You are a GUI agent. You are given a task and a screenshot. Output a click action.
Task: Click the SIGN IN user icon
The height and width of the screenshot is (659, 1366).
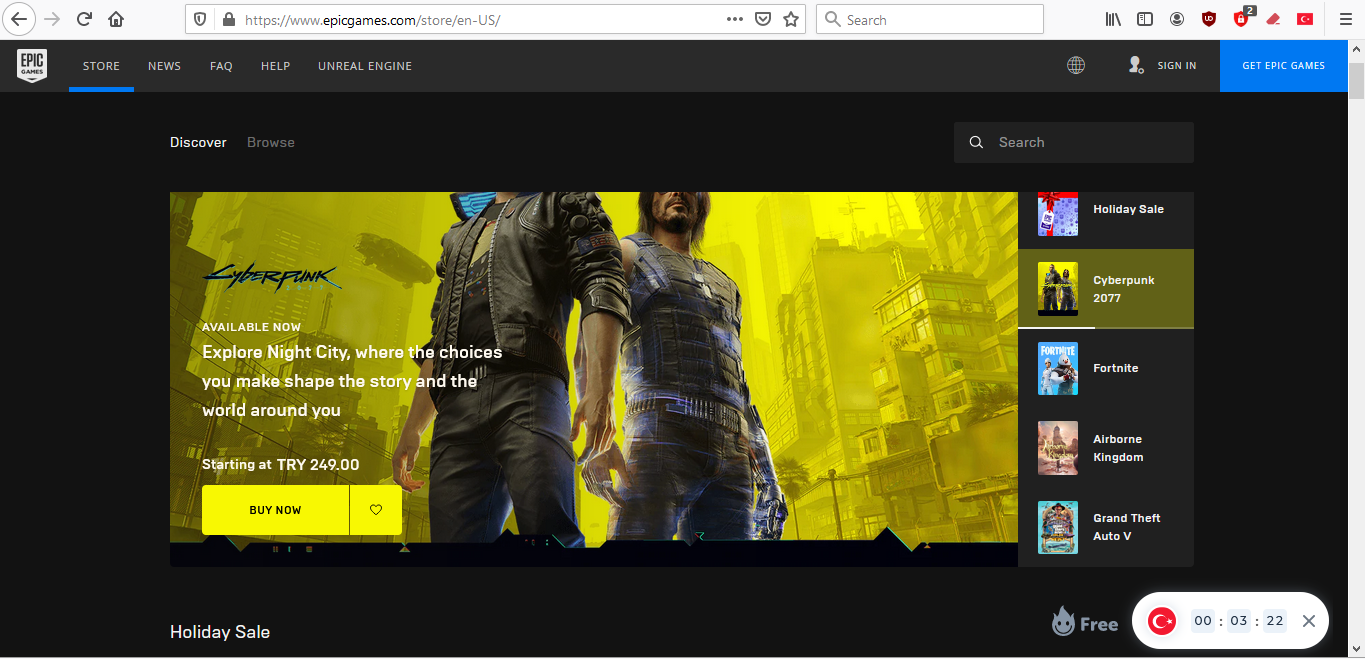1136,66
